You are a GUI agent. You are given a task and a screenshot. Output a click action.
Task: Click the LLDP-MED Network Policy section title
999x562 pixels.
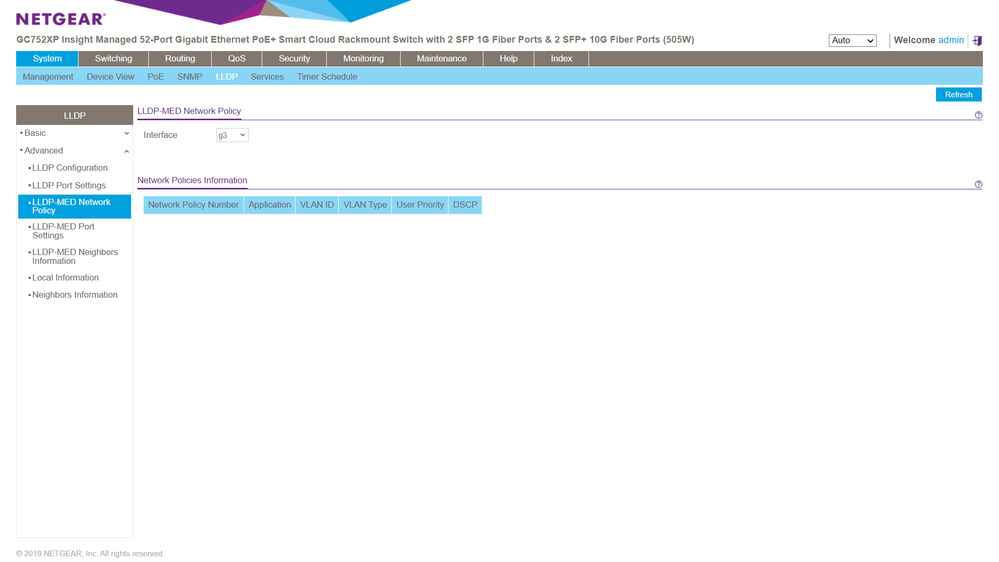point(189,111)
